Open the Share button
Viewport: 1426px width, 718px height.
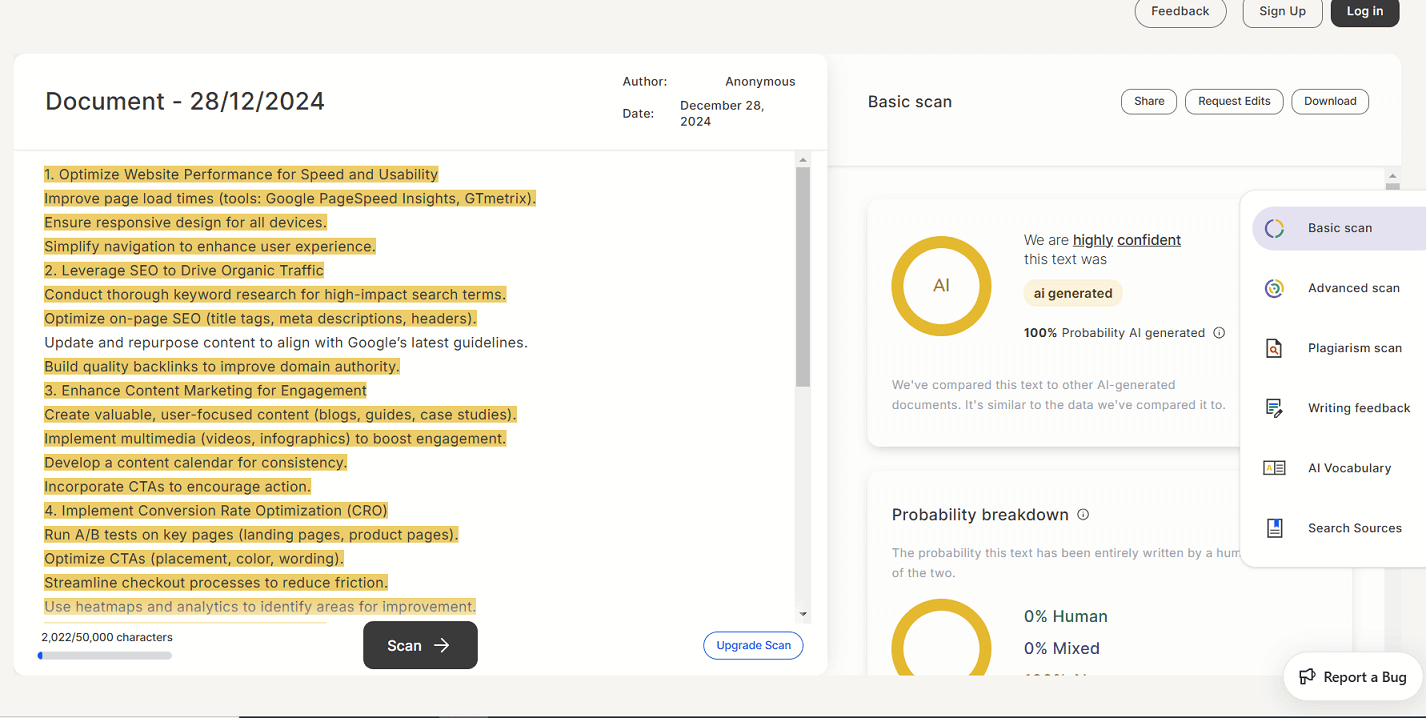(x=1149, y=101)
